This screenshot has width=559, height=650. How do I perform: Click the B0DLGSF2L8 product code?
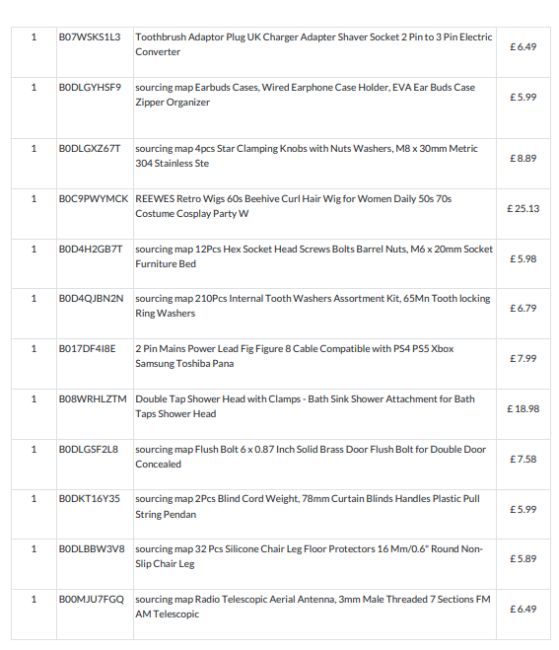tap(88, 449)
